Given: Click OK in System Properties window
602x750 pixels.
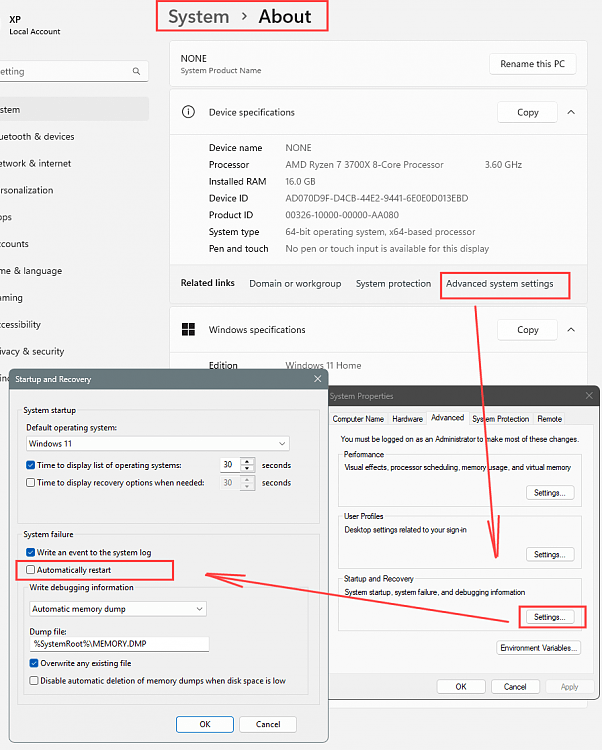Looking at the screenshot, I should tap(461, 686).
